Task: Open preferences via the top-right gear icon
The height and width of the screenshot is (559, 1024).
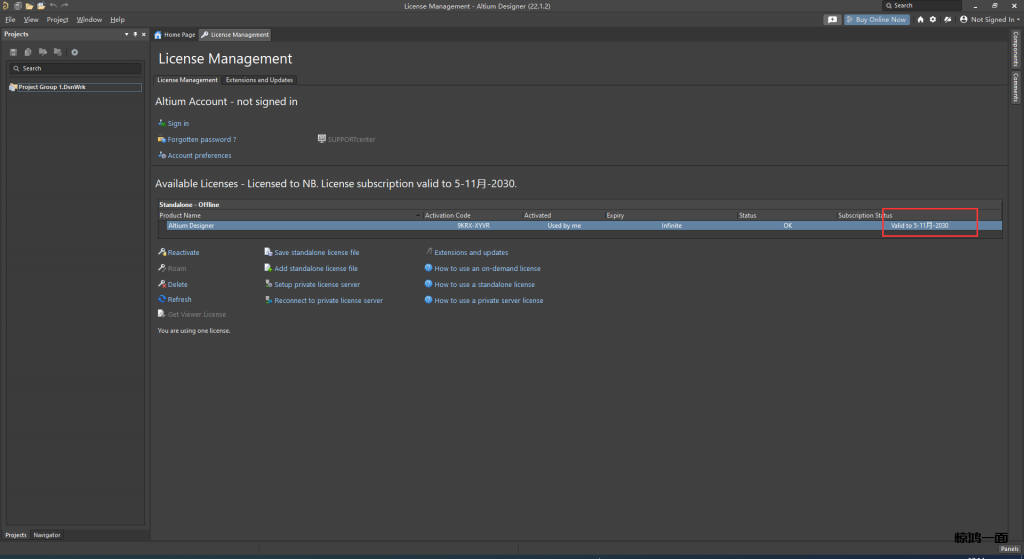Action: (x=933, y=19)
